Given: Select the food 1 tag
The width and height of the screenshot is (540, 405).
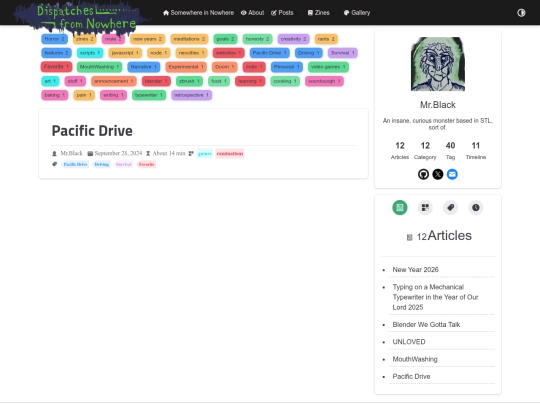Looking at the screenshot, I should [219, 81].
